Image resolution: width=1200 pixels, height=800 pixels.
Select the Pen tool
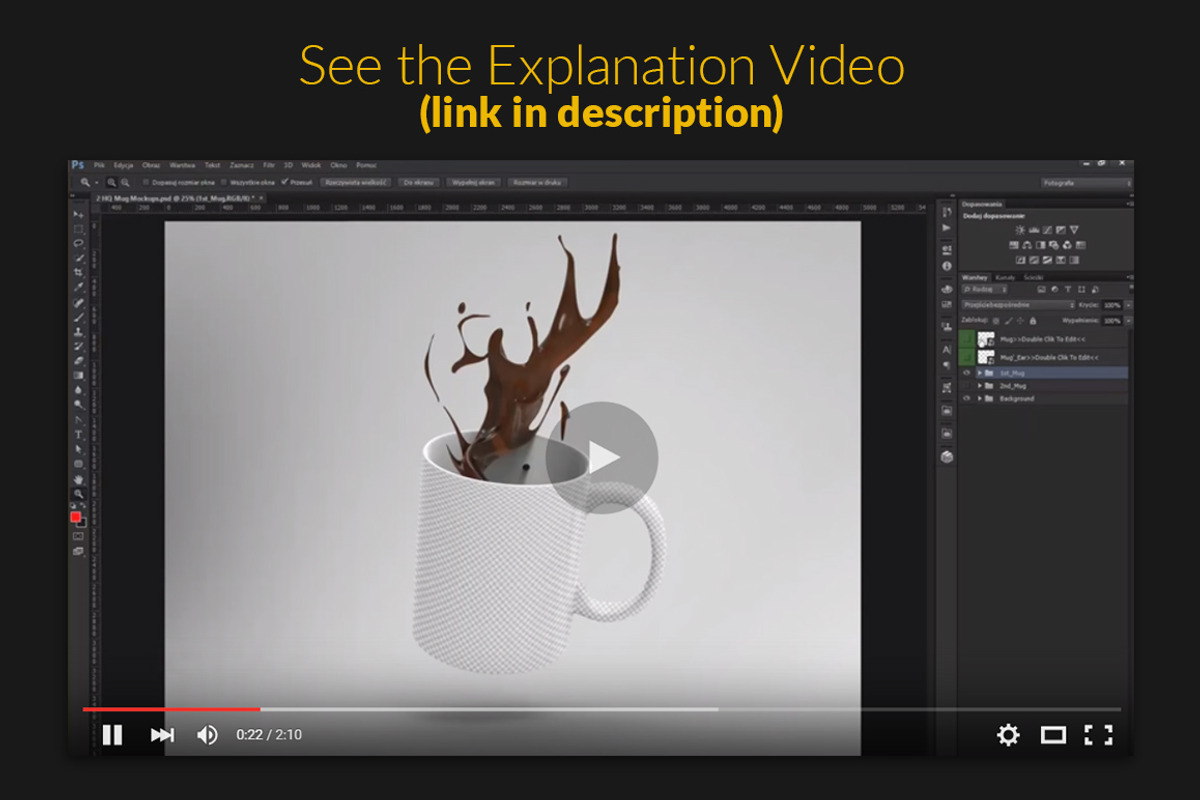tap(78, 420)
